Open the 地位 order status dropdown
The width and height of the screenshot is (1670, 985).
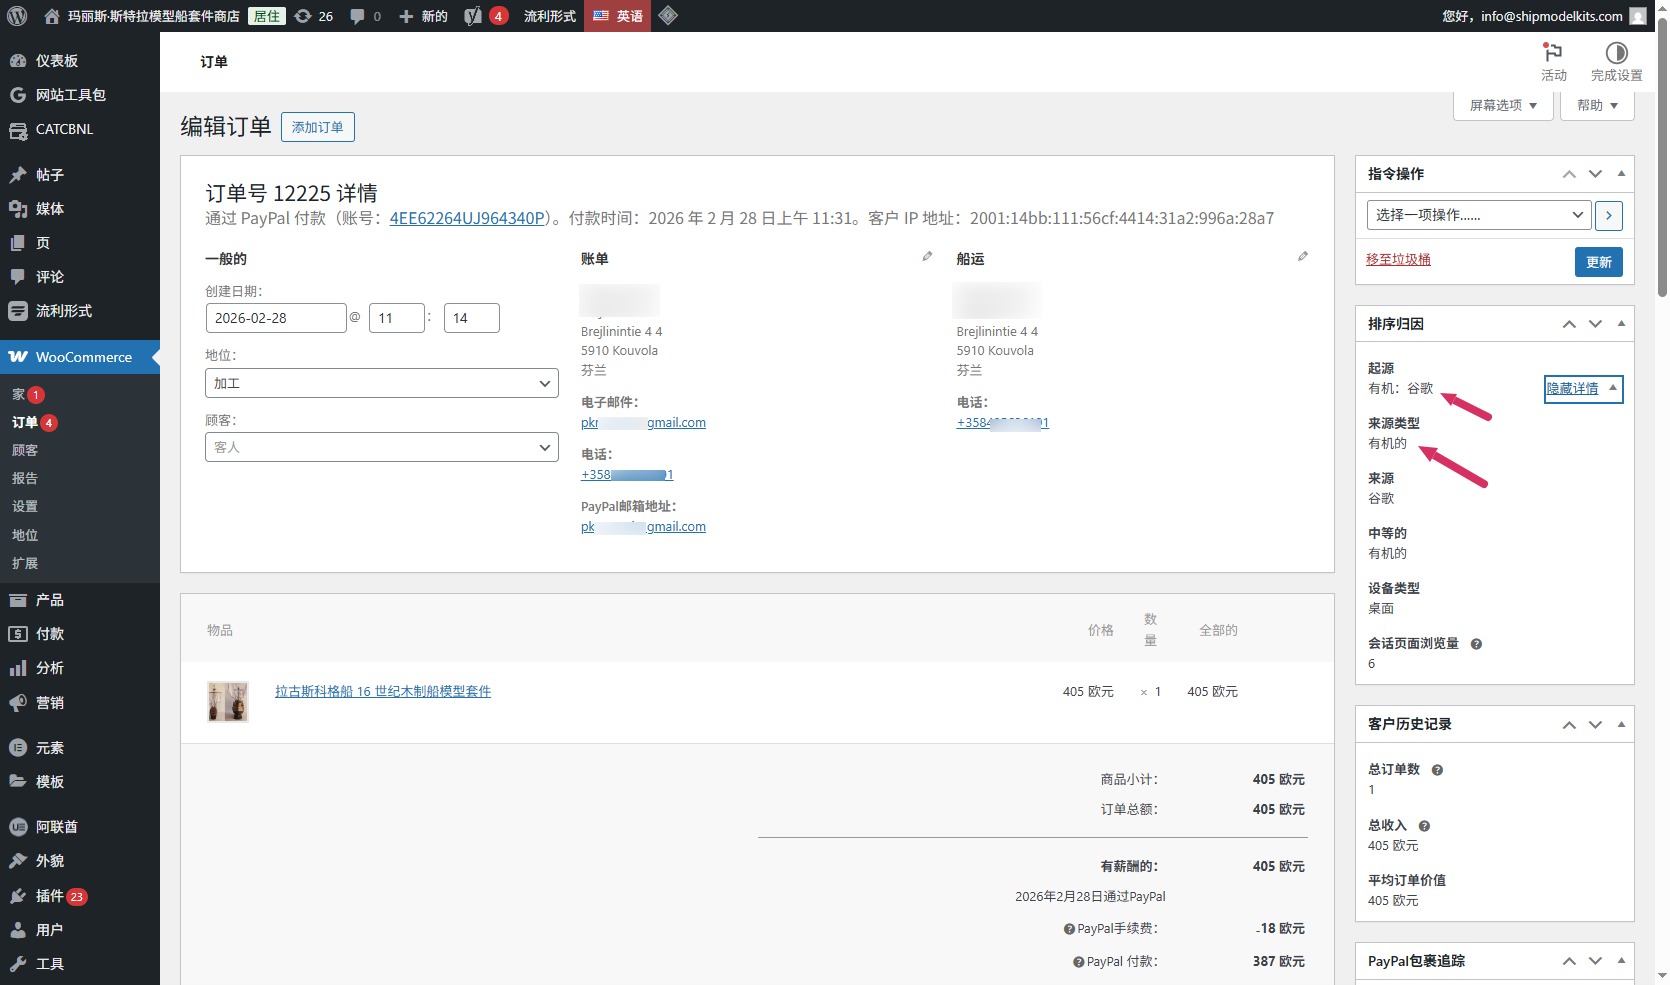click(381, 383)
